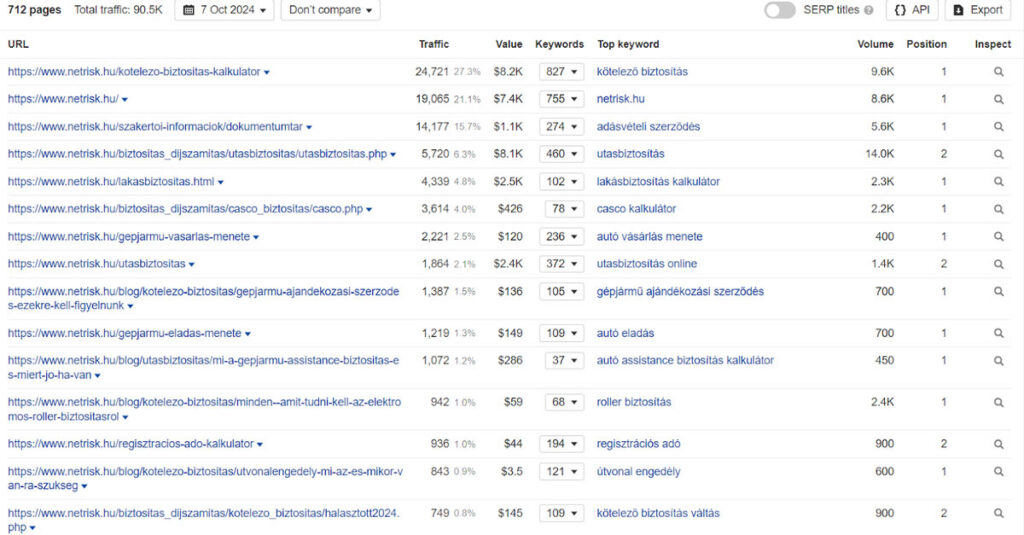Screen dimensions: 1024x535
Task: Open the 7 Oct 2024 date picker
Action: tap(225, 10)
